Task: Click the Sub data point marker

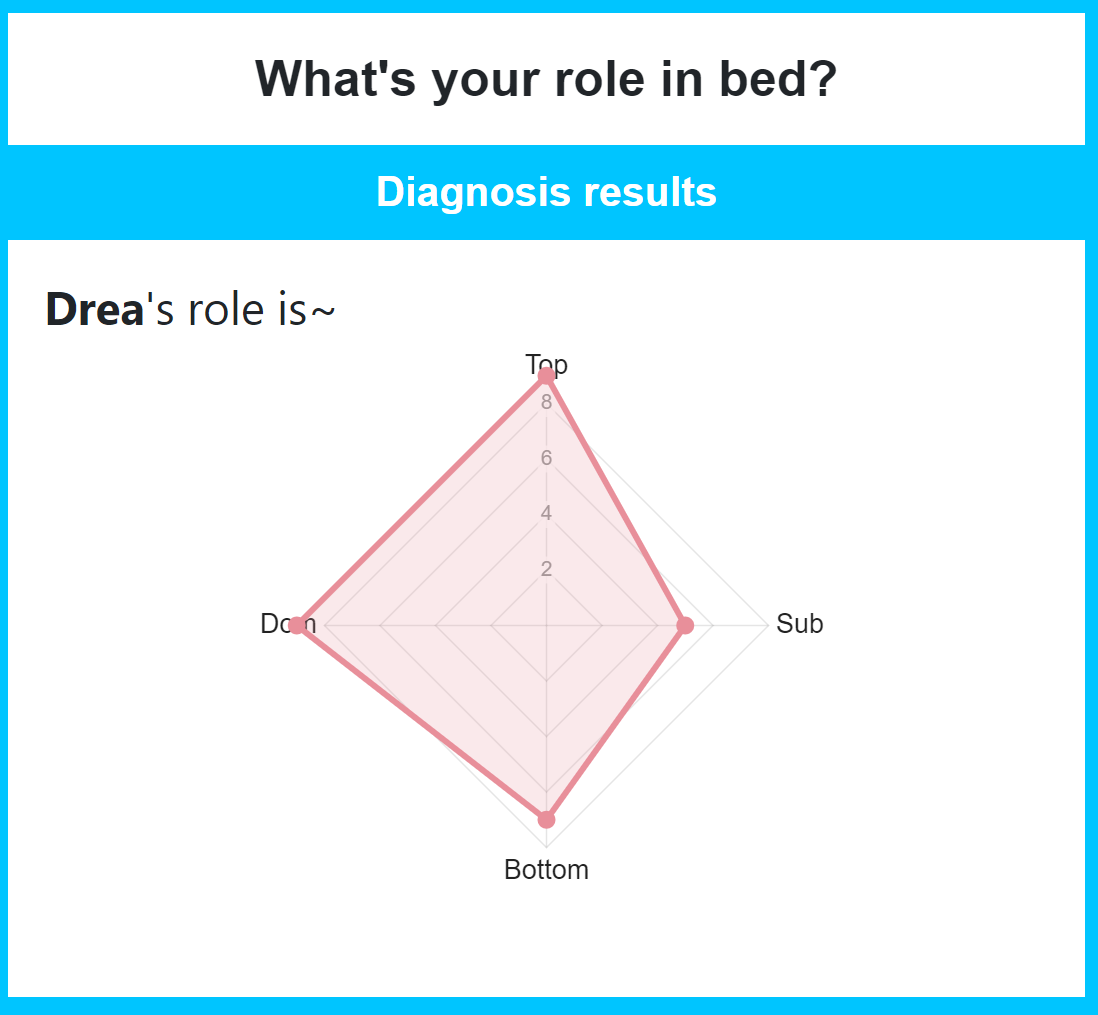Action: point(685,626)
